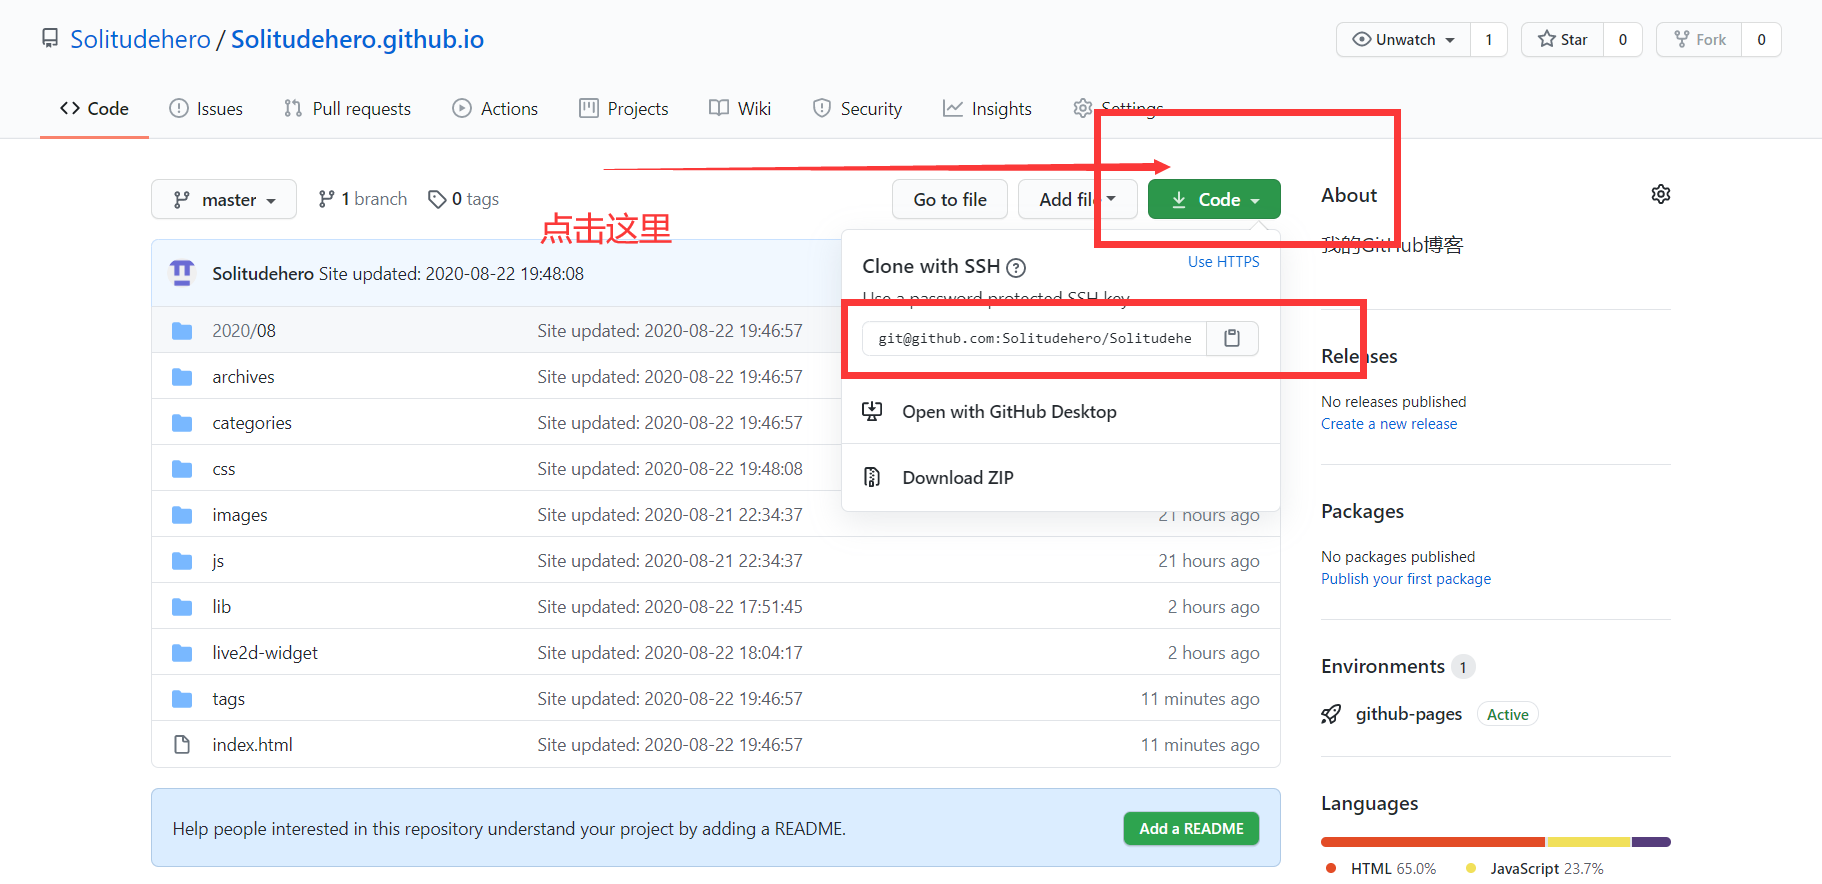Click the tag icon next to 0 tags
The height and width of the screenshot is (884, 1822).
(437, 200)
